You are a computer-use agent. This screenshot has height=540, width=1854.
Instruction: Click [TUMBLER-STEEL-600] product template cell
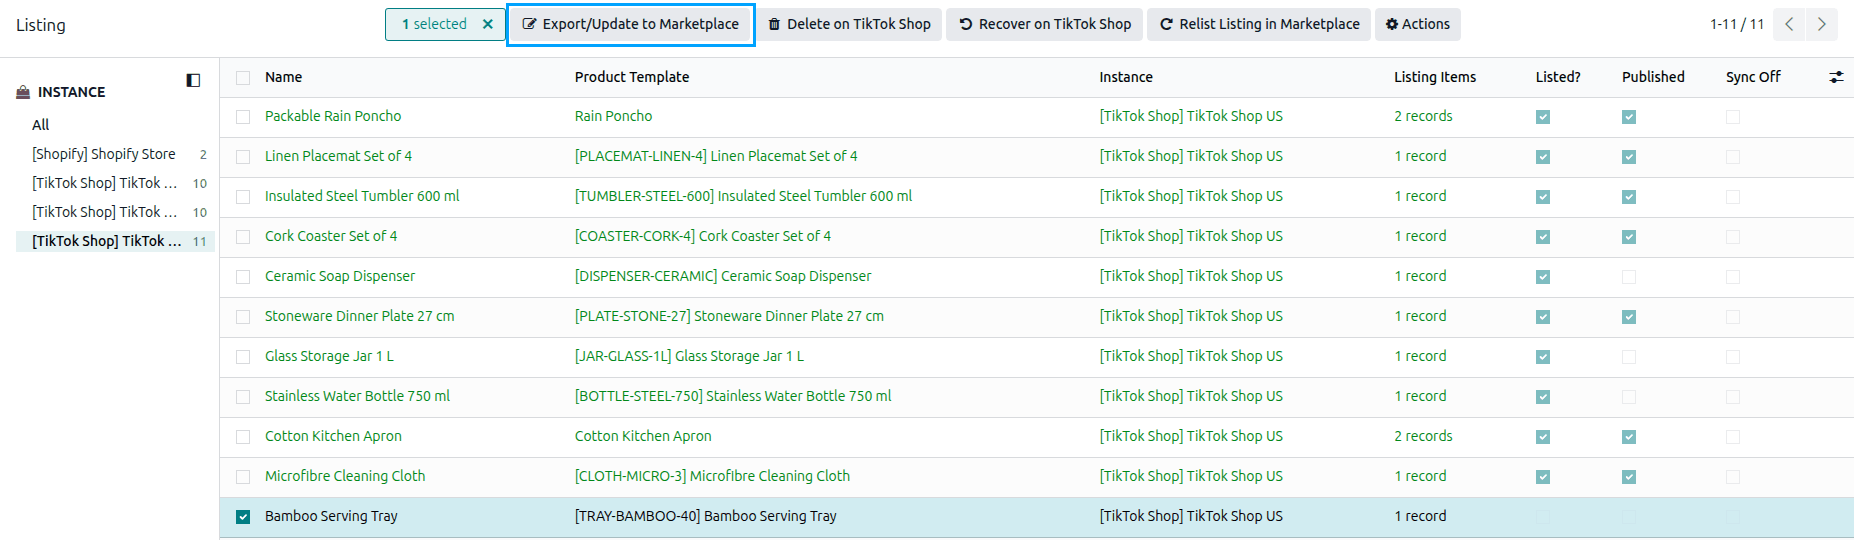pyautogui.click(x=743, y=196)
